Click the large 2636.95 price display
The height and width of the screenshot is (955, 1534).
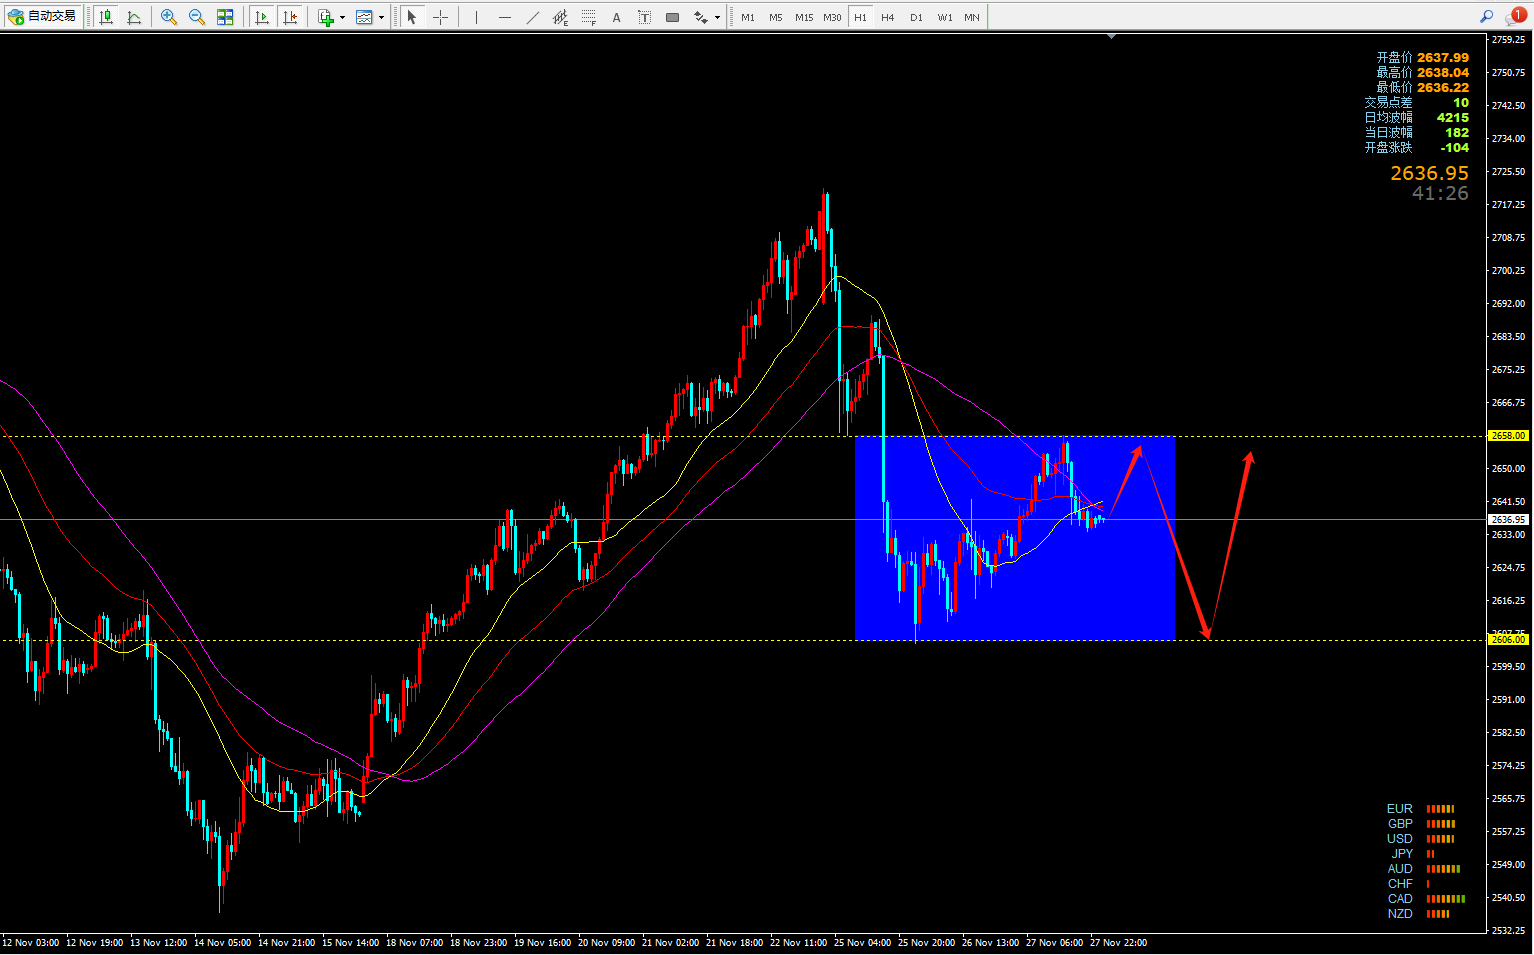(1430, 174)
